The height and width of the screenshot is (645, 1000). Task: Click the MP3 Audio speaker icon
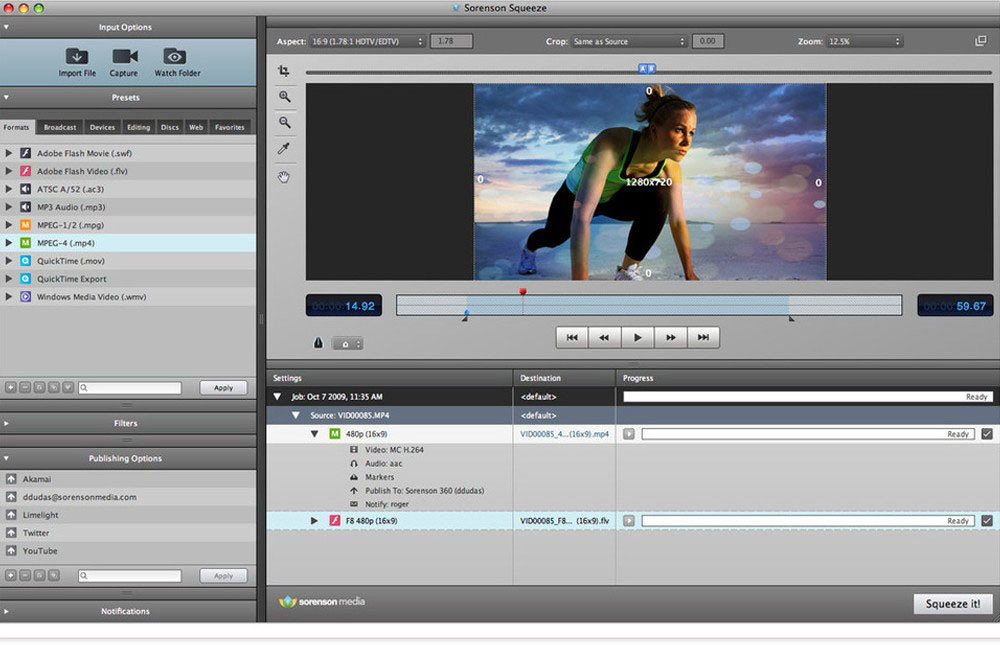coord(26,207)
